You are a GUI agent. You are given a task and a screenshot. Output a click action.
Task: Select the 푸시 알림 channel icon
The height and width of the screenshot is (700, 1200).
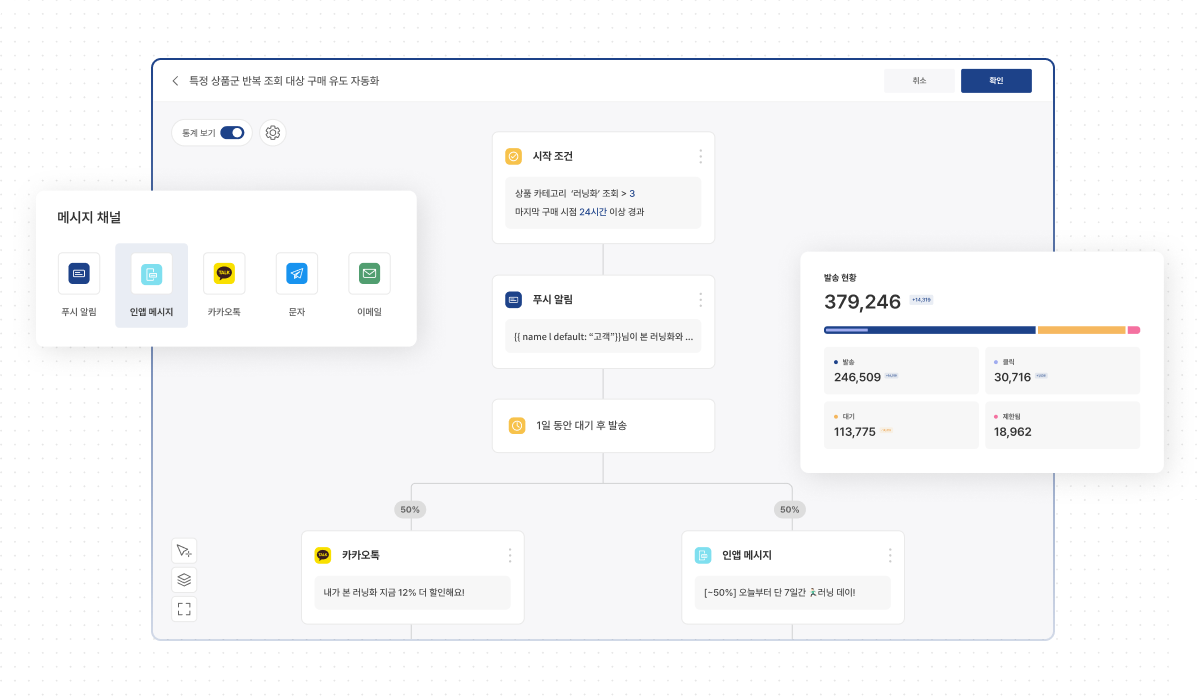[x=79, y=273]
